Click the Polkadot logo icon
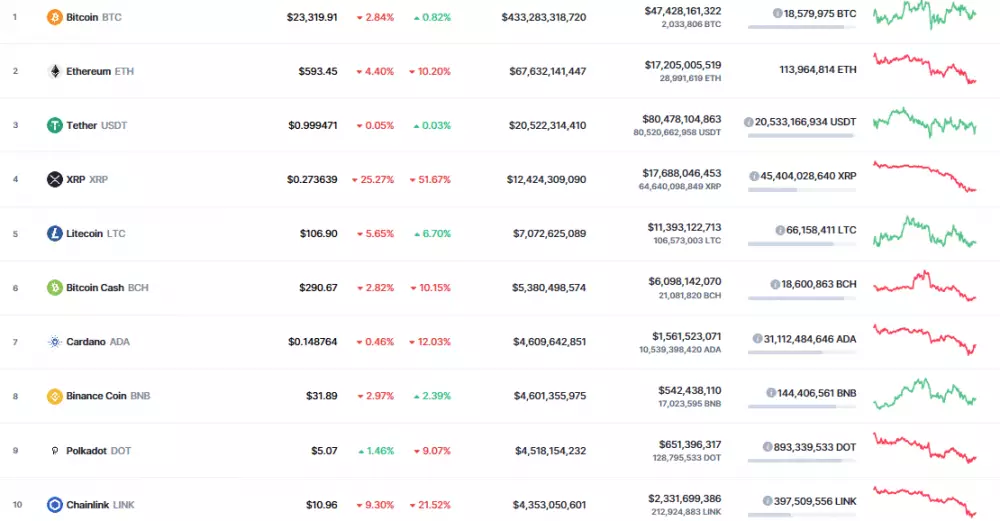This screenshot has height=521, width=1000. [54, 450]
